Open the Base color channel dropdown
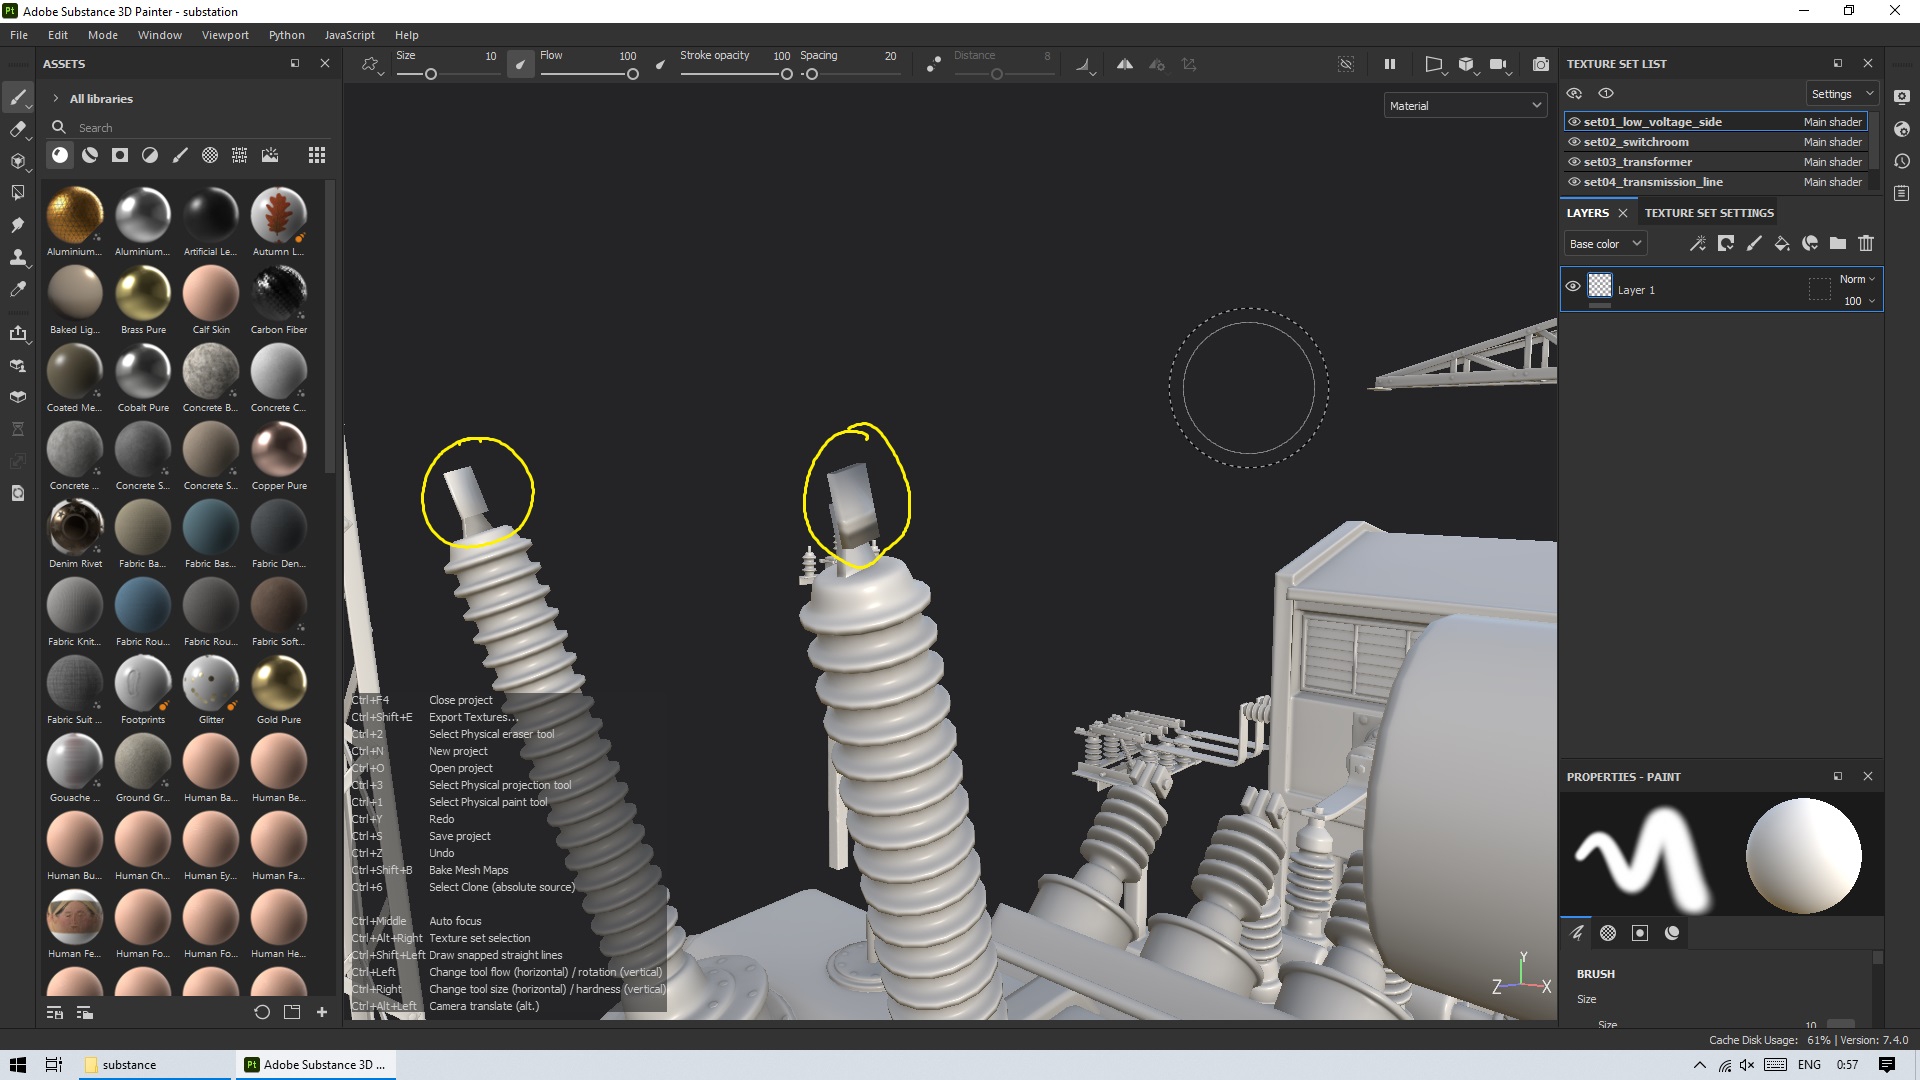This screenshot has width=1920, height=1080. [x=1604, y=244]
